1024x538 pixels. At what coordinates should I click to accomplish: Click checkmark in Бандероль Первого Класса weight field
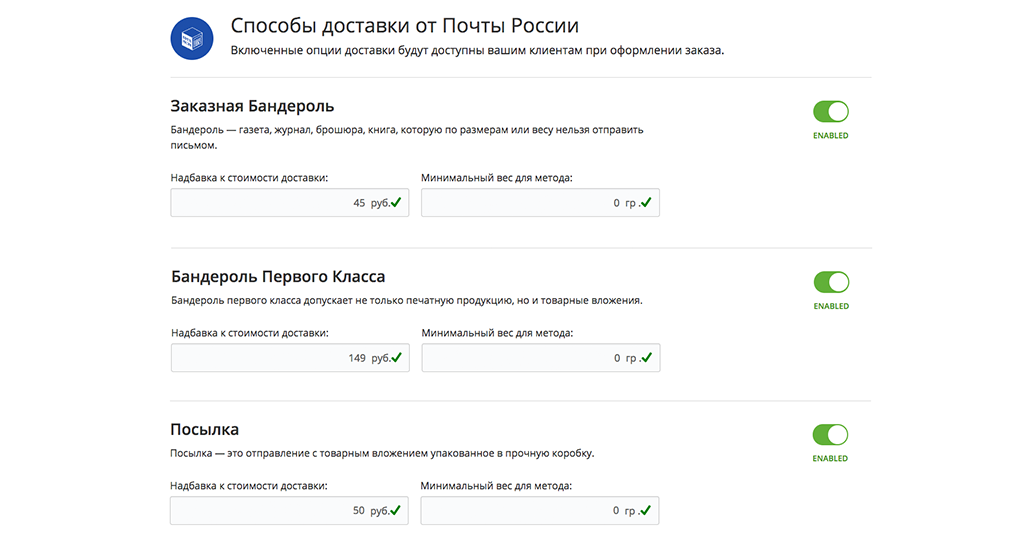point(647,357)
